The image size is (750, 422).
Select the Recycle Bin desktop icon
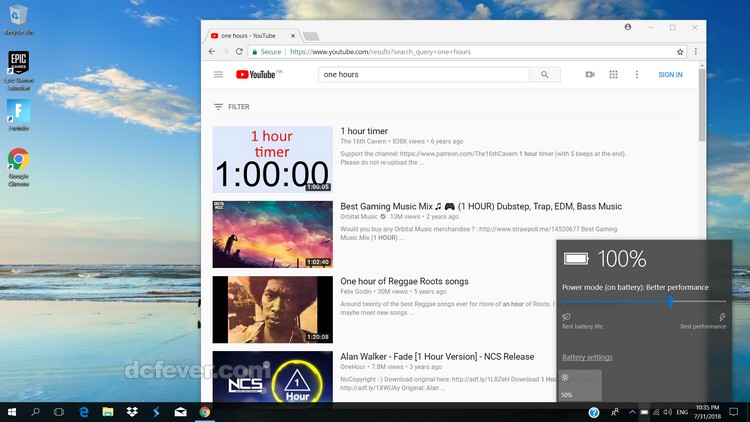tap(19, 20)
